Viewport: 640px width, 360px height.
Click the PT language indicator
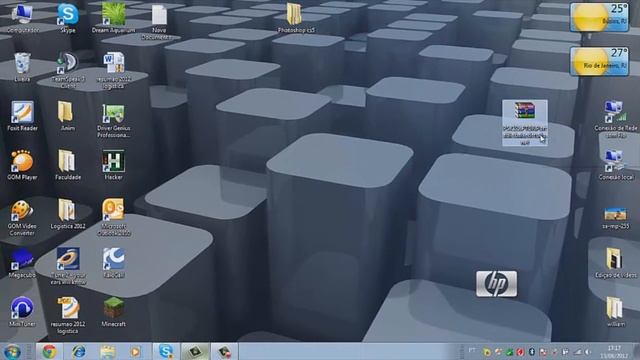click(x=472, y=351)
